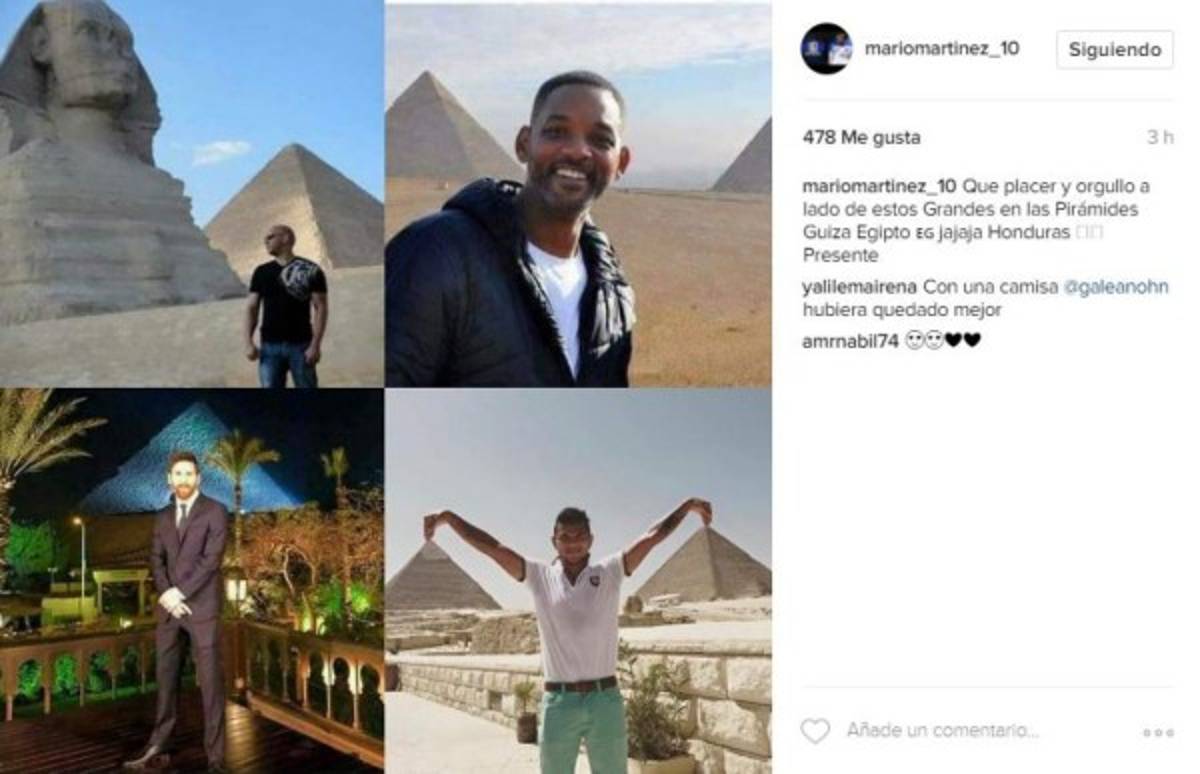Click the night pyramid suit photo
The height and width of the screenshot is (774, 1200).
[x=191, y=581]
